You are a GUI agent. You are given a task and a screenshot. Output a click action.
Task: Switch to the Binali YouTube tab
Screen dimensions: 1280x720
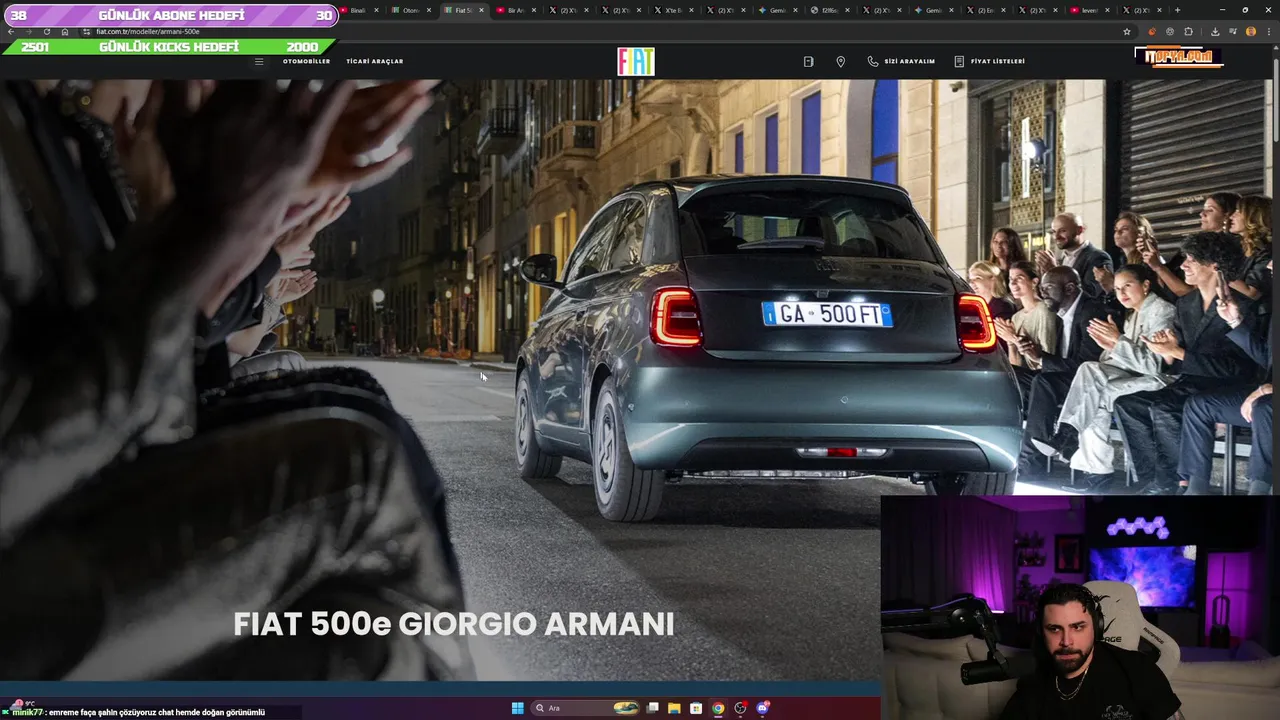(x=358, y=10)
